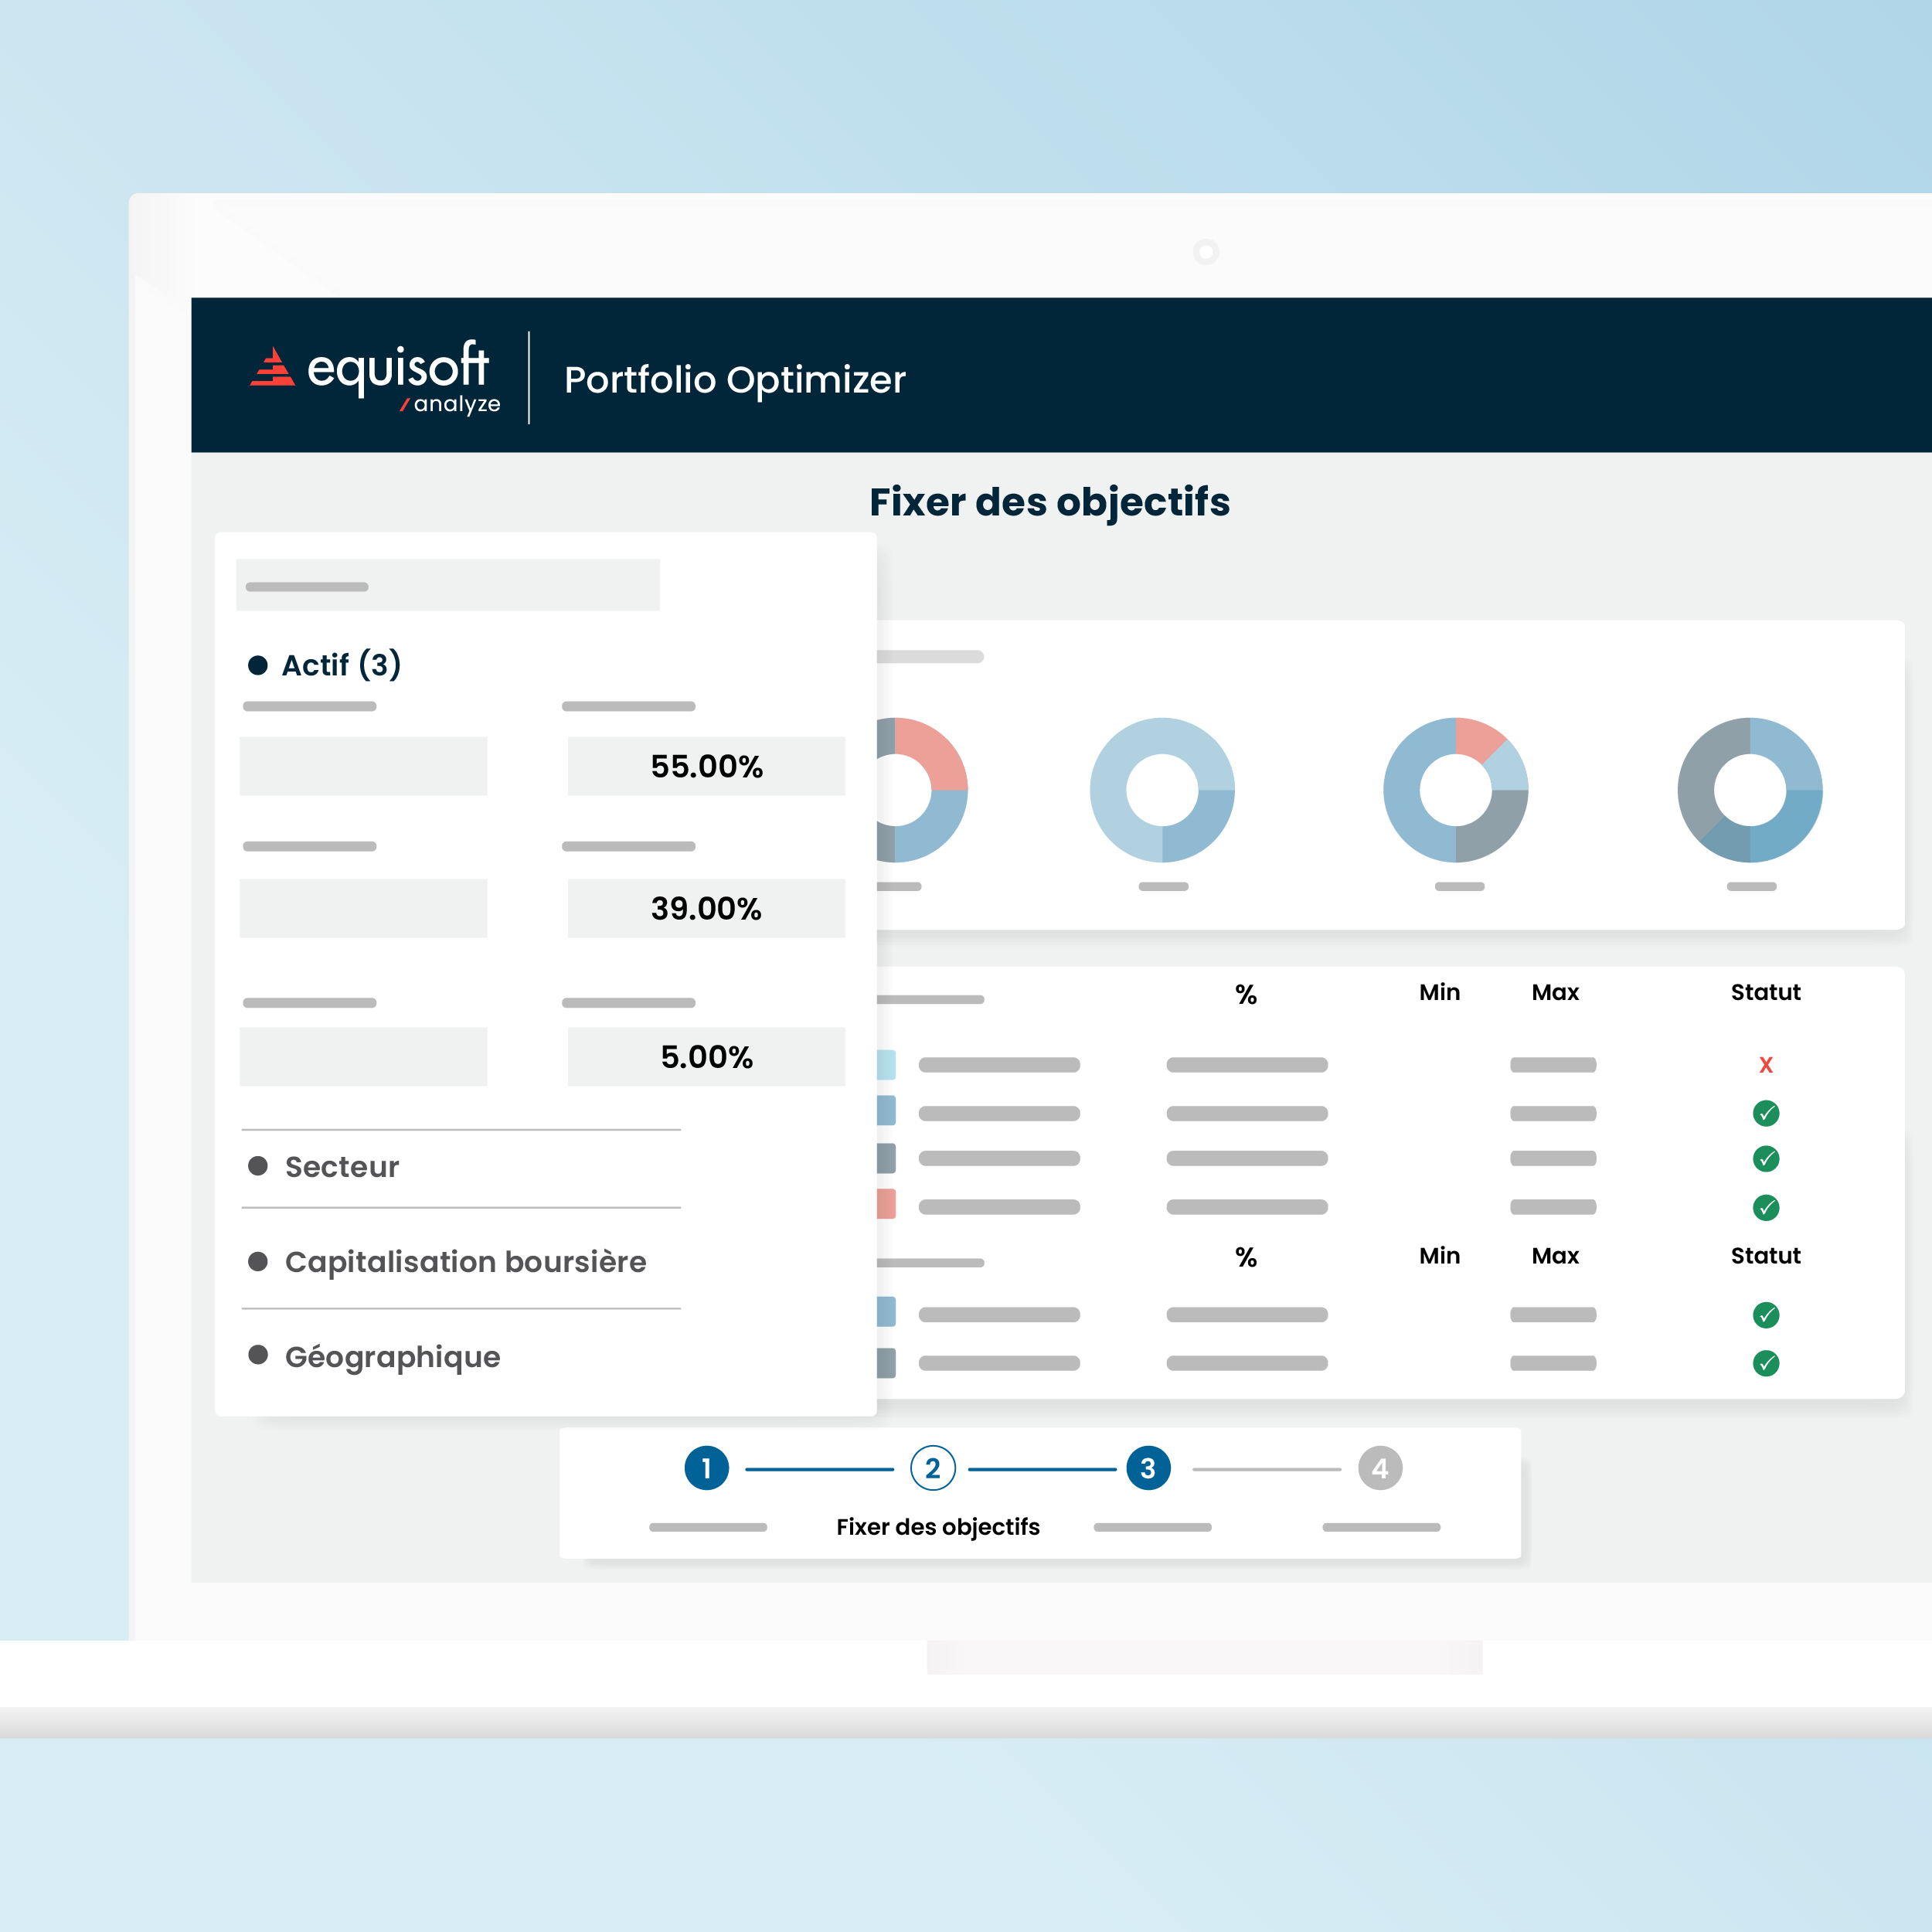
Task: Click the green checkmark beside the red swatch row
Action: (x=1766, y=1207)
